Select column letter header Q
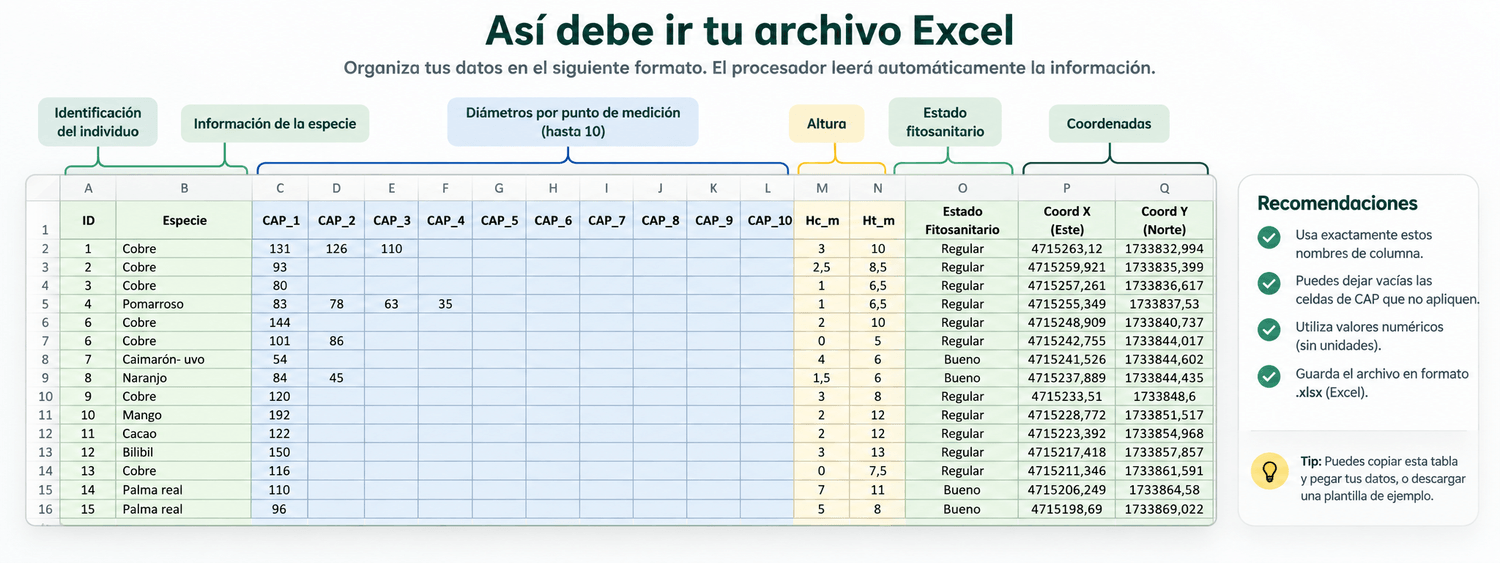This screenshot has height=563, width=1500. (1164, 188)
